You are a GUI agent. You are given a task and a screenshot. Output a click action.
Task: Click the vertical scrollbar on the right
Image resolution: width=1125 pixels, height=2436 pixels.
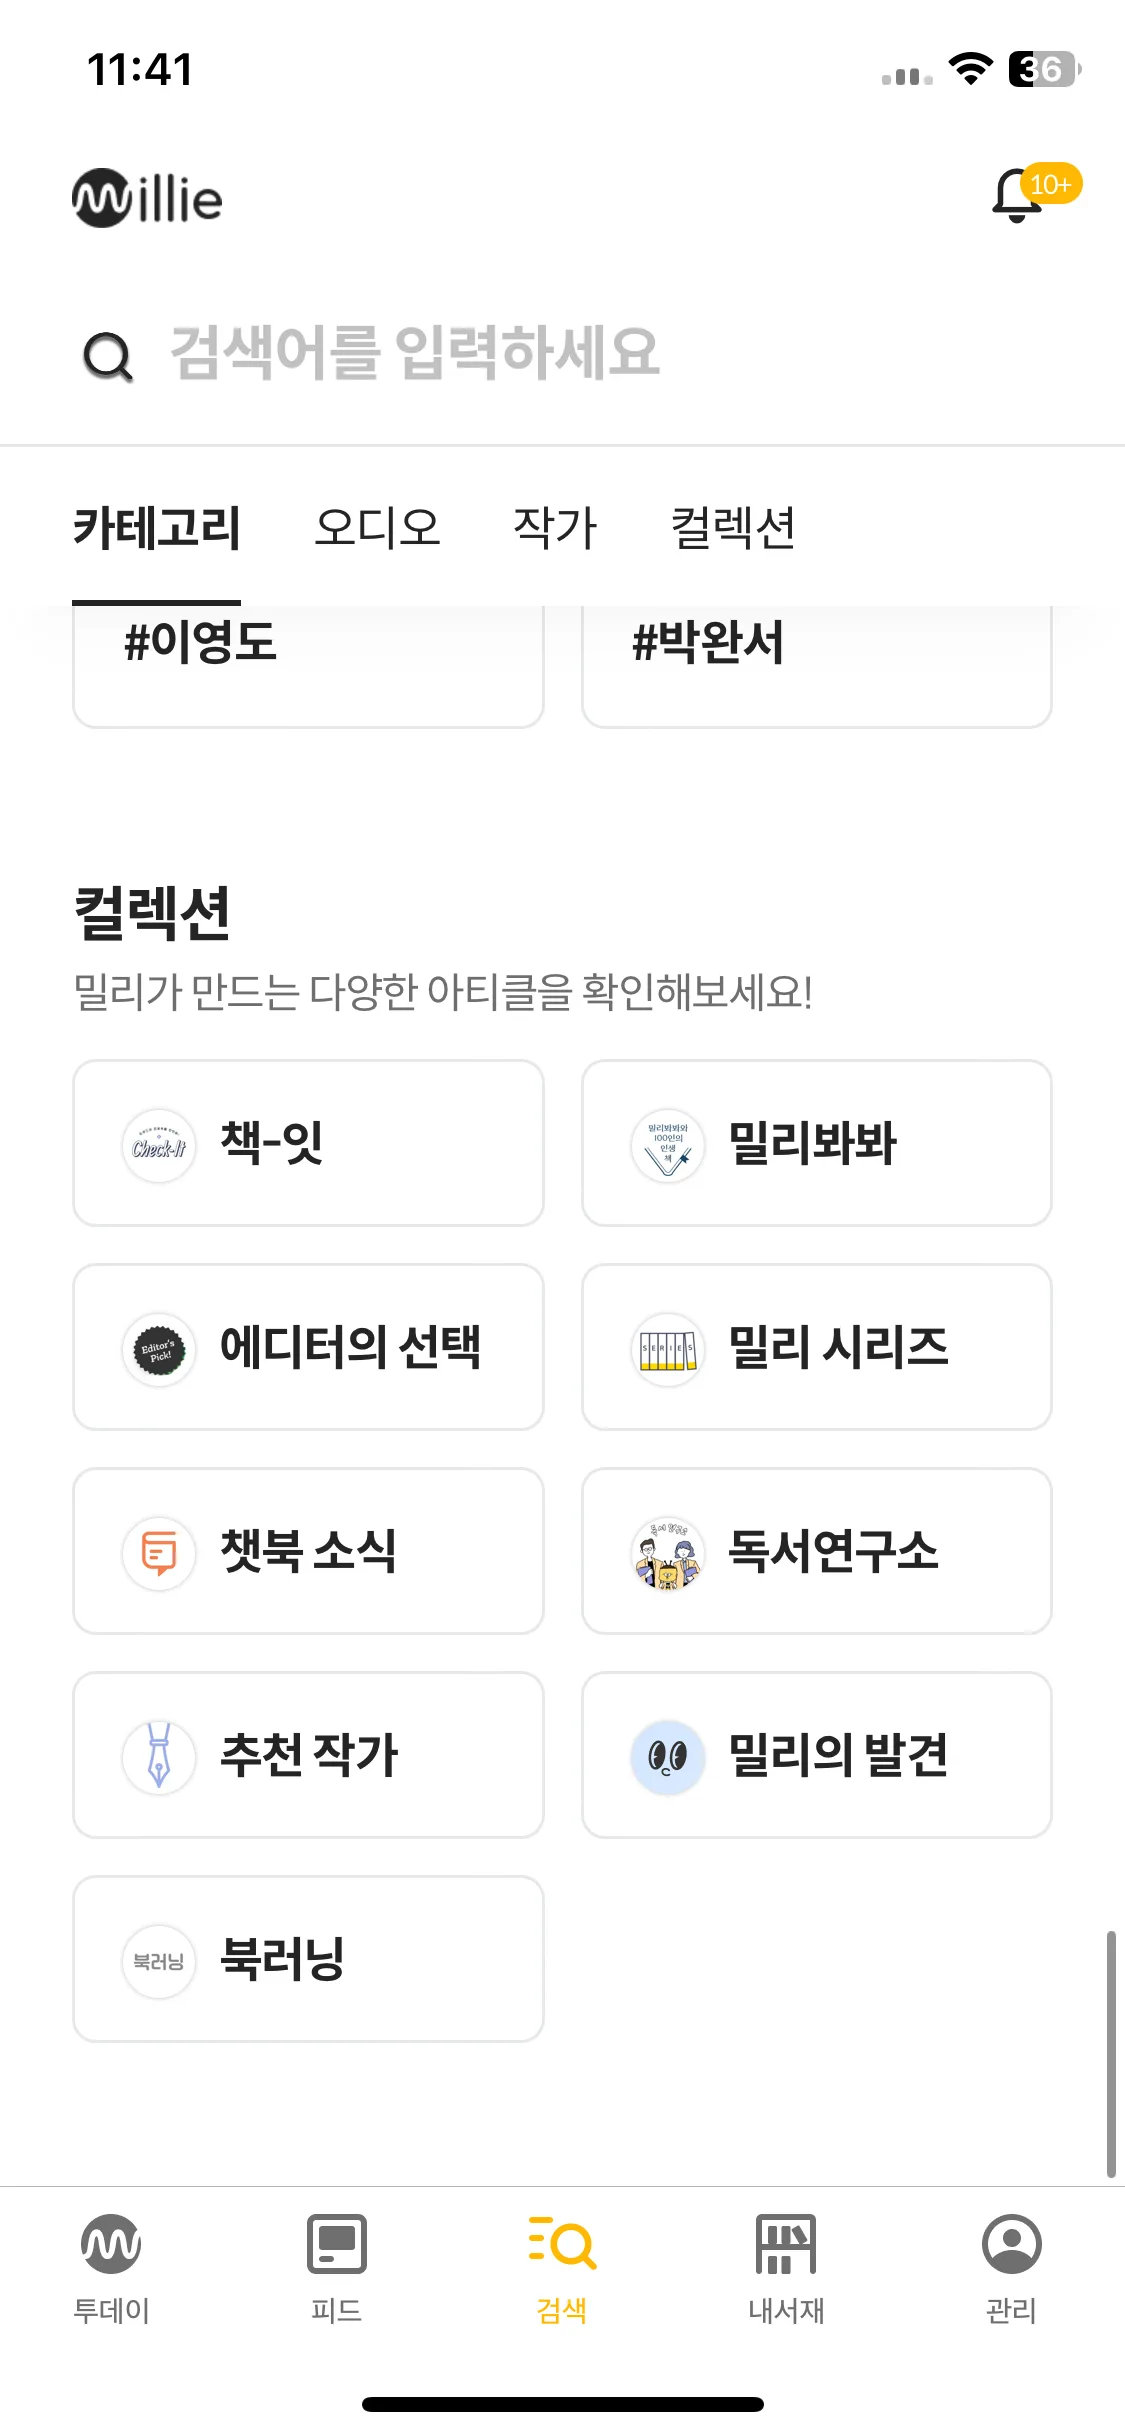point(1110,2054)
